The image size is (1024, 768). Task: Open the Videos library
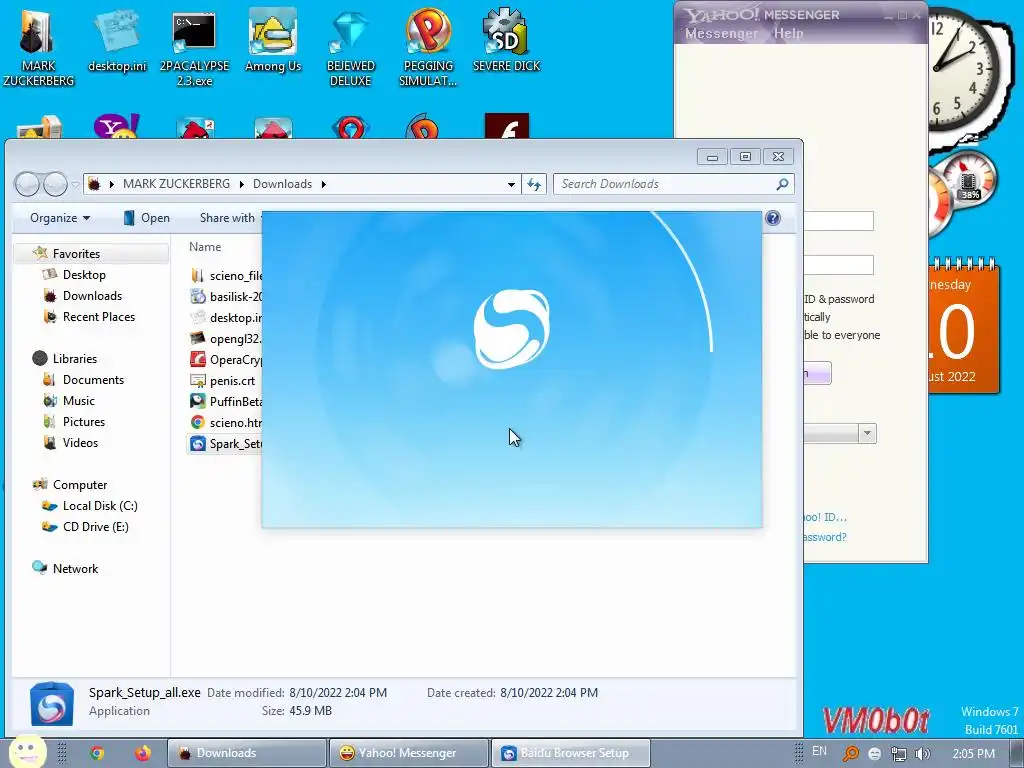[x=80, y=442]
